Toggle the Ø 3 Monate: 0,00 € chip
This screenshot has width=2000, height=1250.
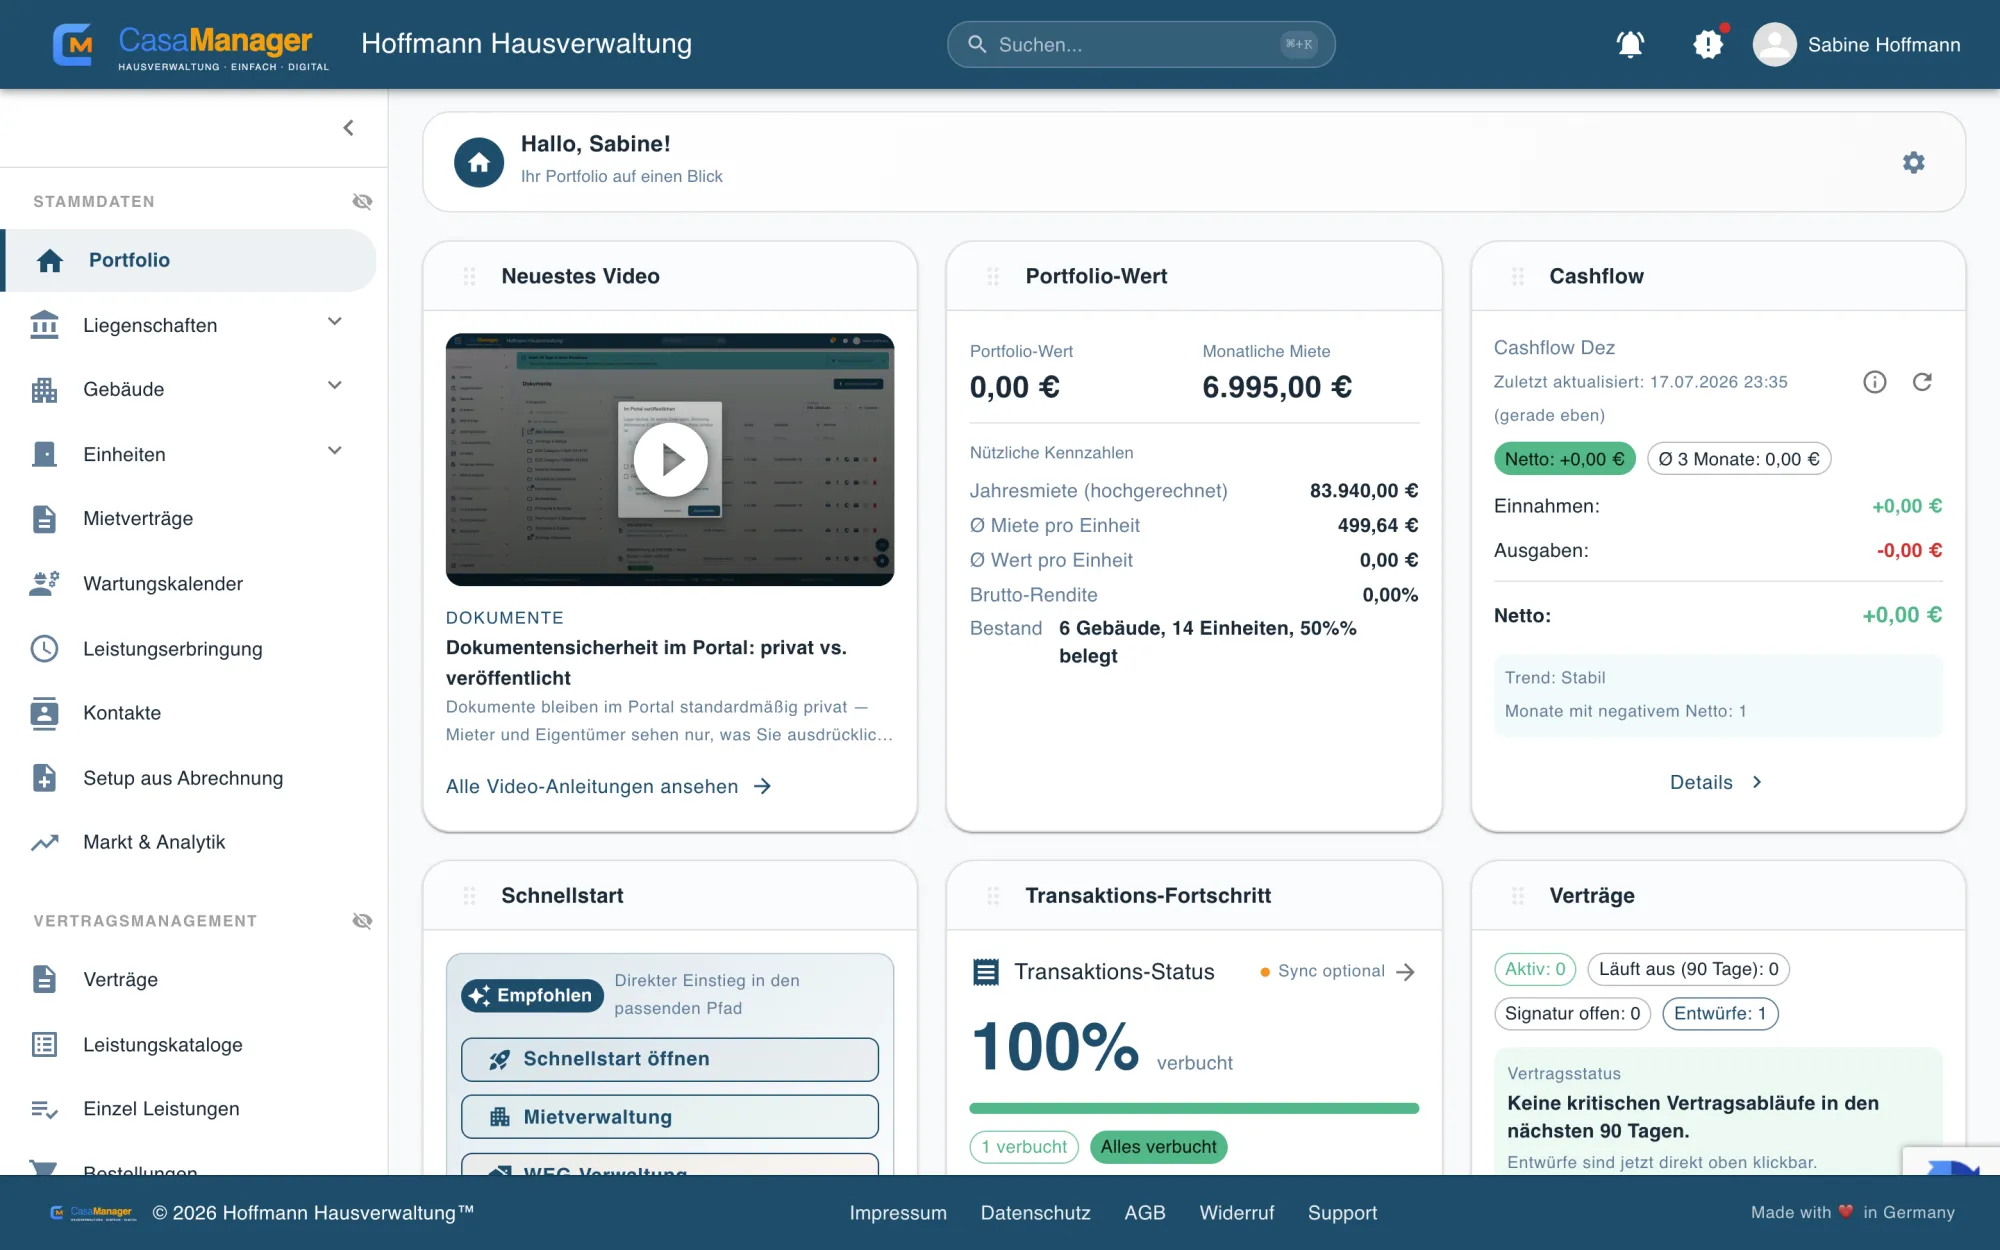point(1739,459)
